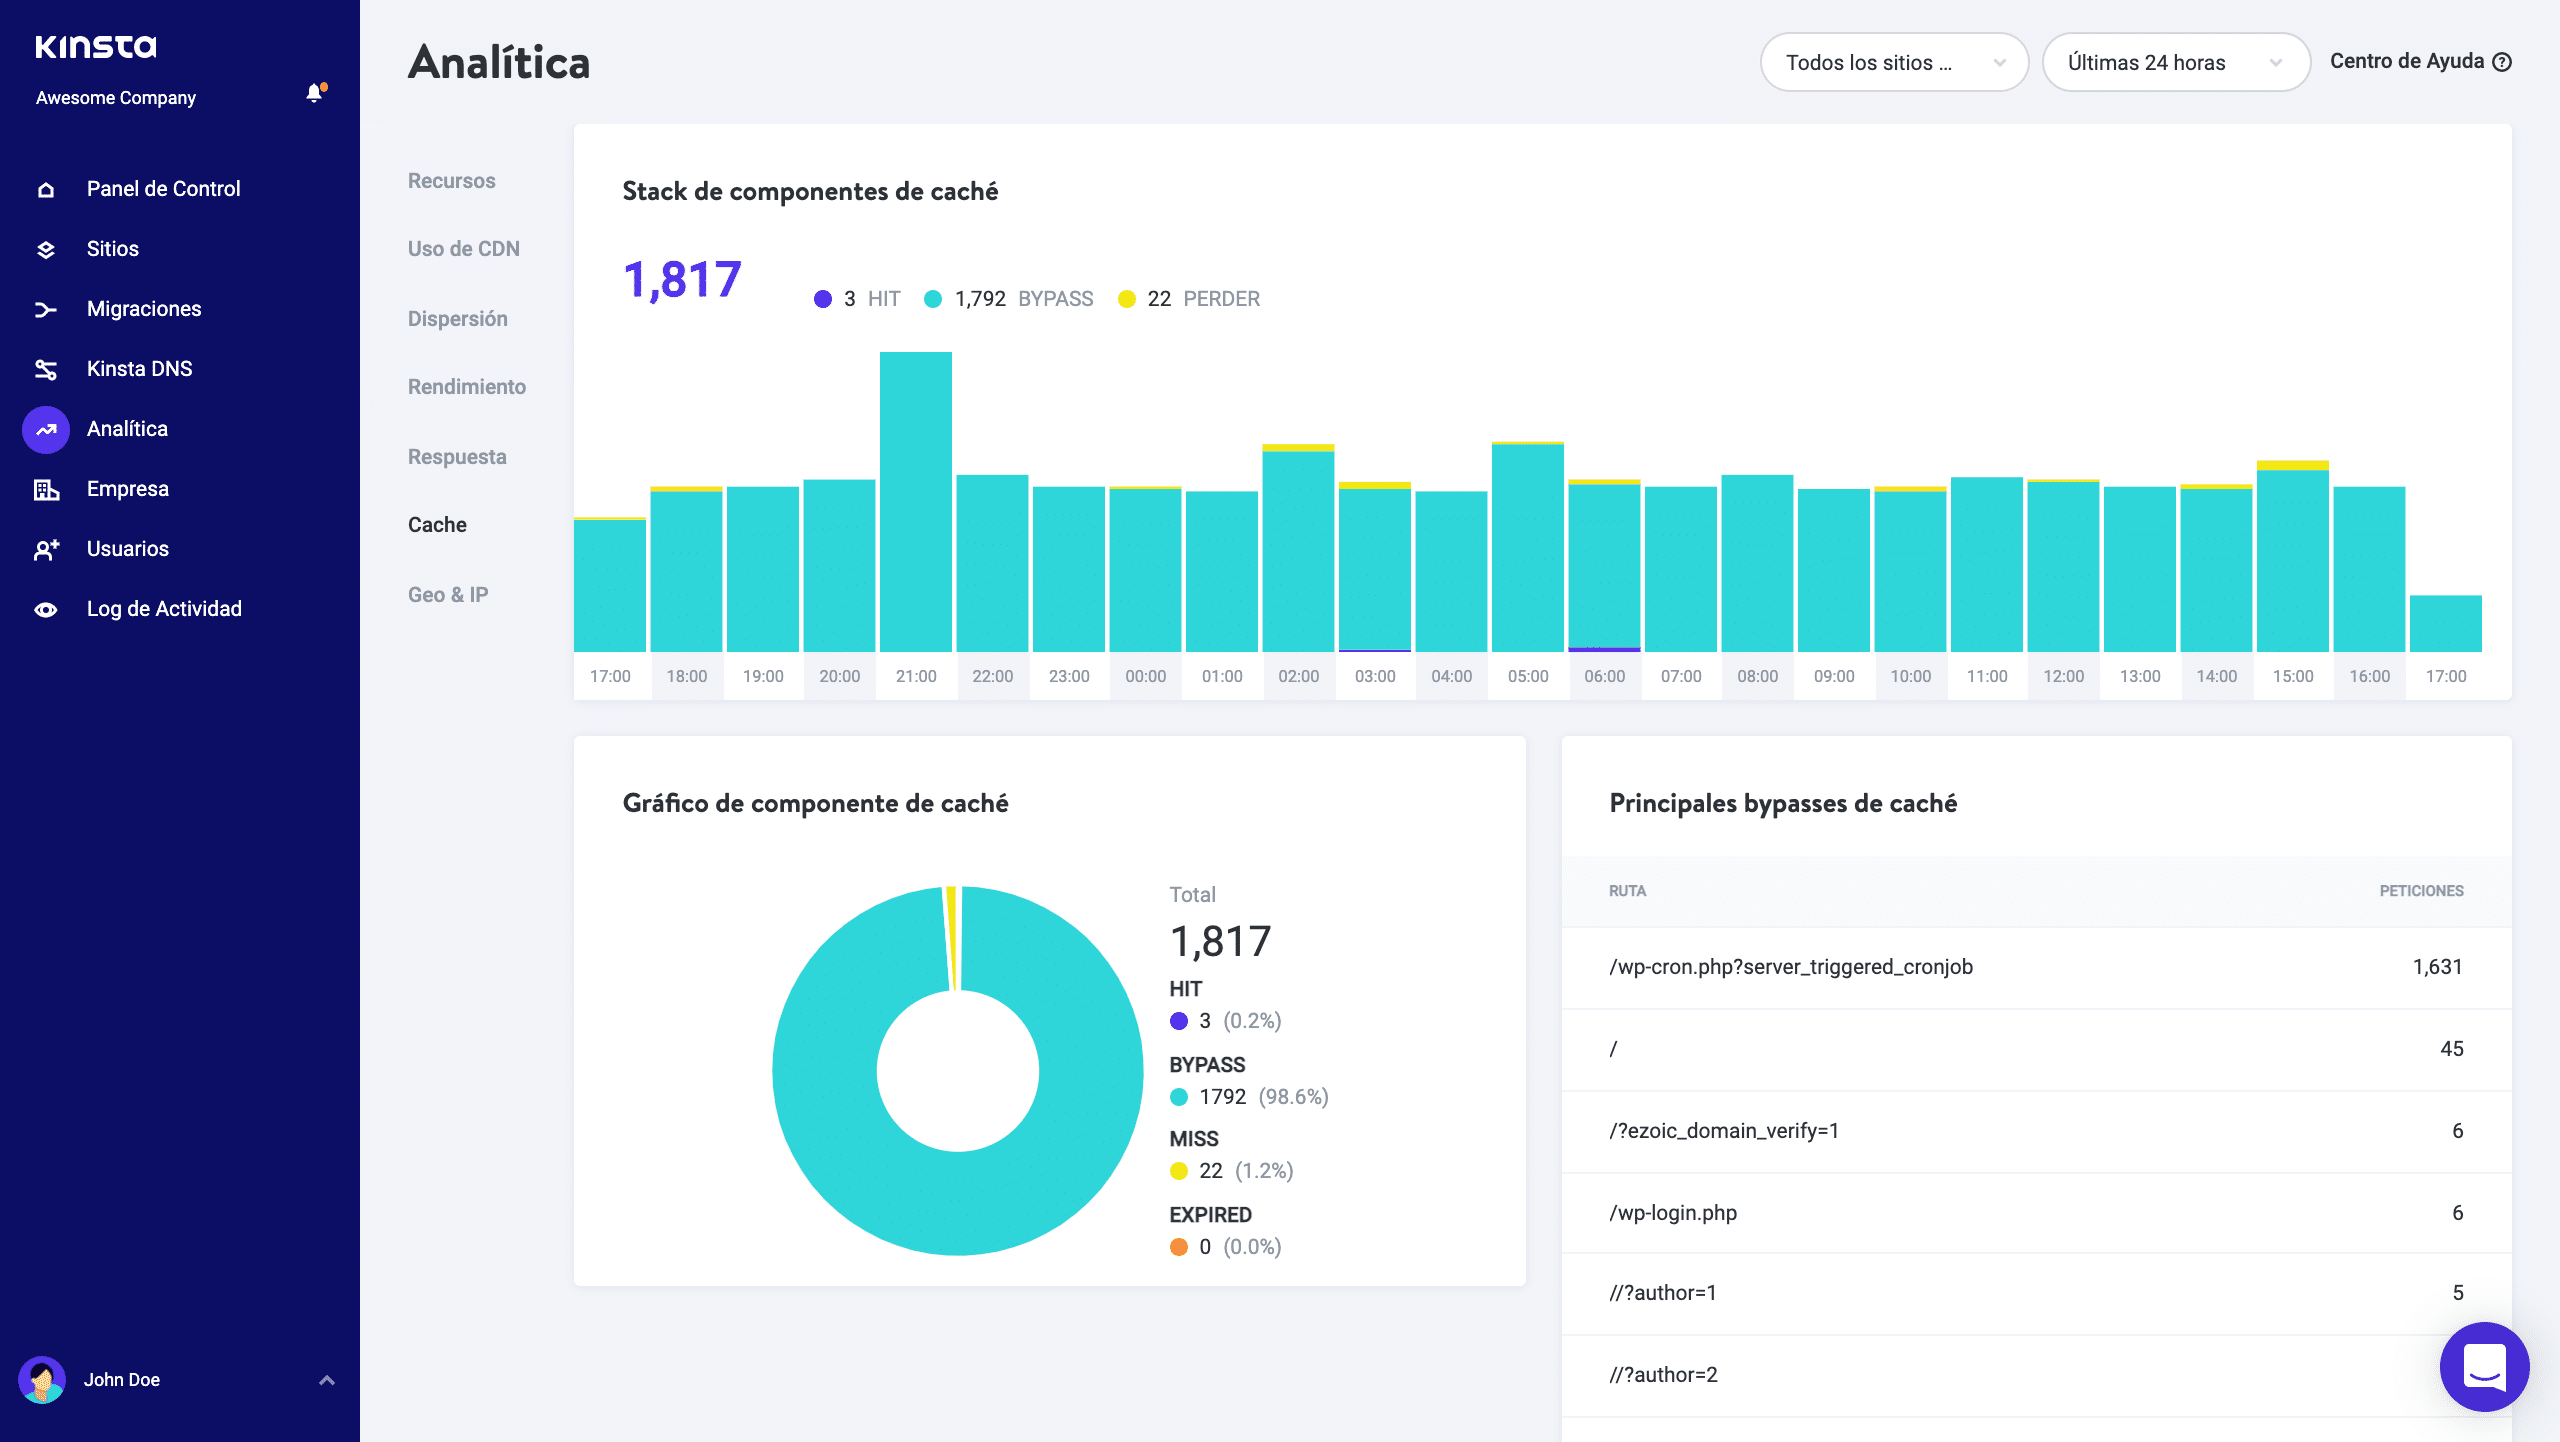This screenshot has width=2560, height=1442.
Task: Open the chat support bubble
Action: (x=2484, y=1366)
